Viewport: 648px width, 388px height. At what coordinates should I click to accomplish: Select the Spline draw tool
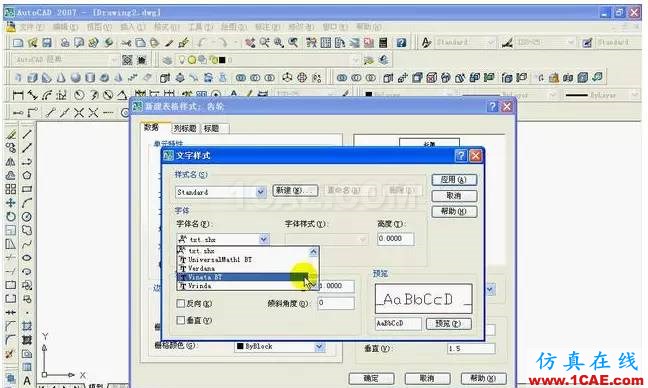pos(27,244)
